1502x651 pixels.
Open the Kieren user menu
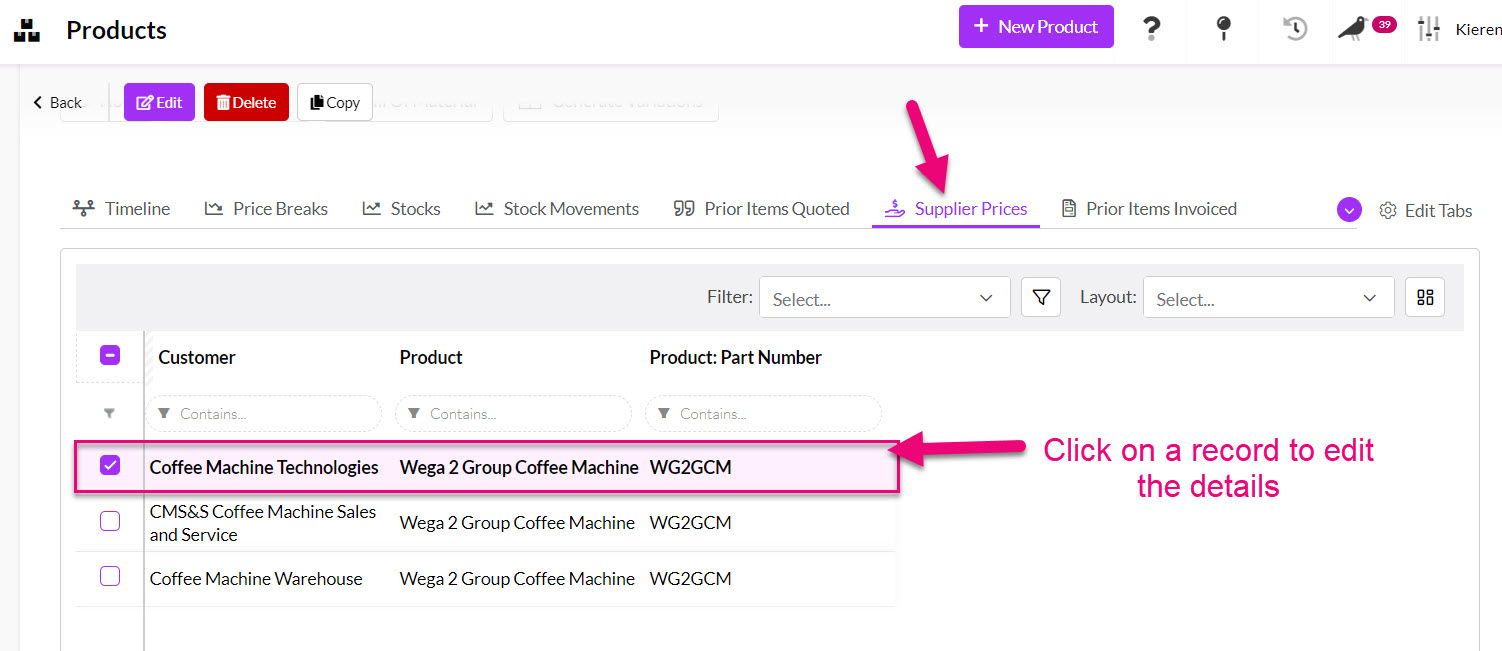tap(1478, 30)
